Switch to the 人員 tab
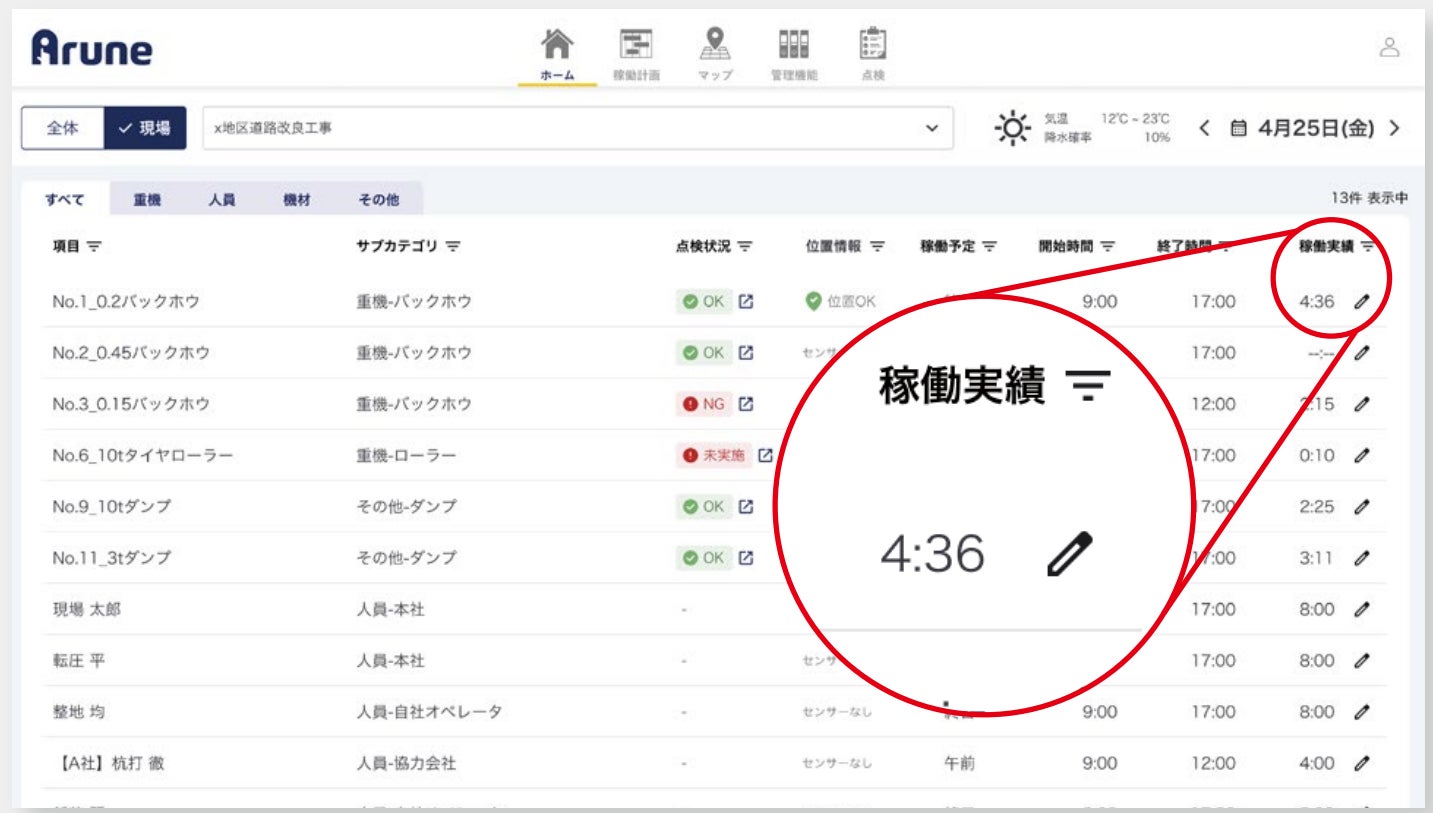The height and width of the screenshot is (813, 1433). [x=222, y=199]
